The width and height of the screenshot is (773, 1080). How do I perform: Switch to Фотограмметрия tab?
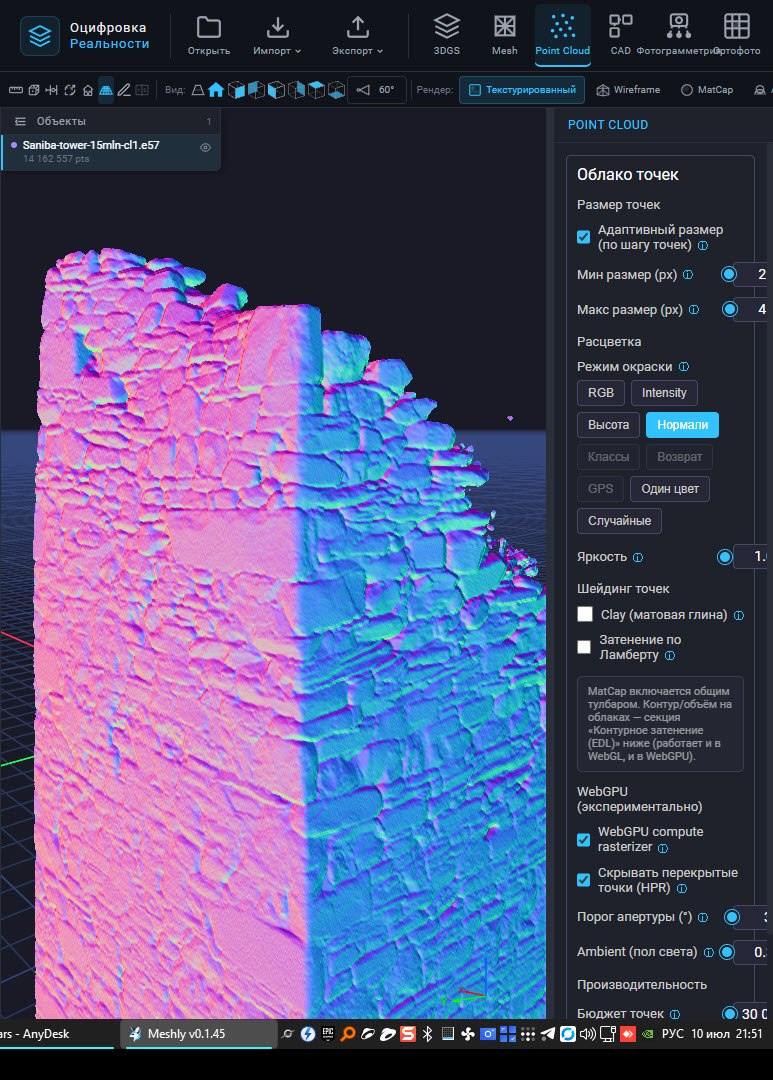679,36
